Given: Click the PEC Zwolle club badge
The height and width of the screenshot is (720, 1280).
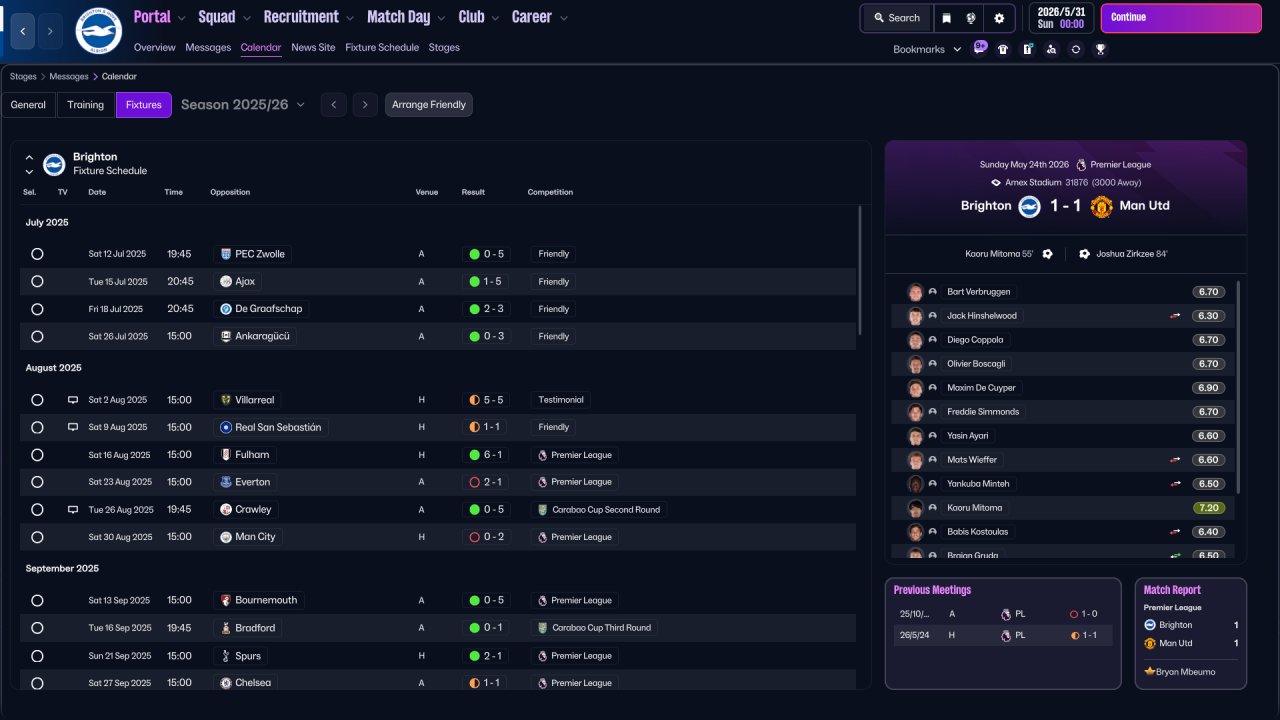Looking at the screenshot, I should click(226, 254).
